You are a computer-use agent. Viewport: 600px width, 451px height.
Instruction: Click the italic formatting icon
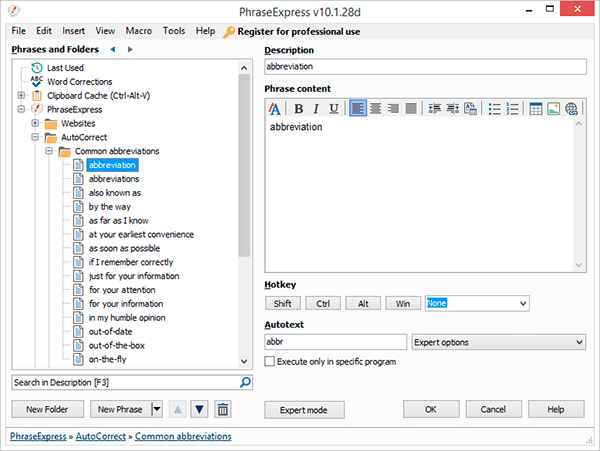315,109
